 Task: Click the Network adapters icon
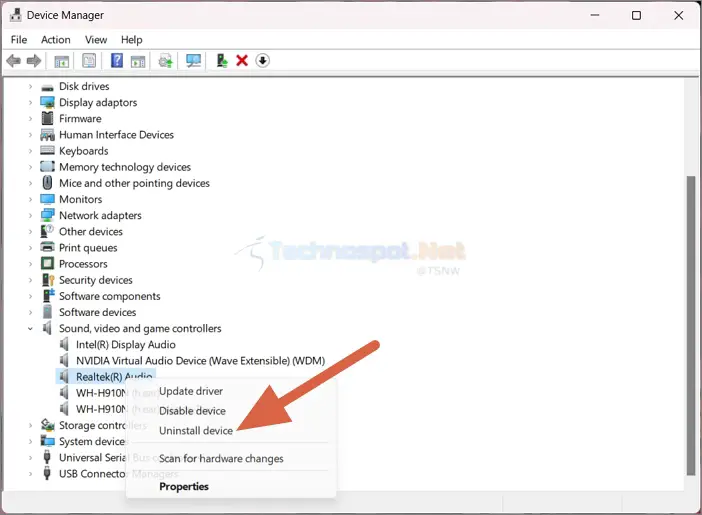click(47, 215)
